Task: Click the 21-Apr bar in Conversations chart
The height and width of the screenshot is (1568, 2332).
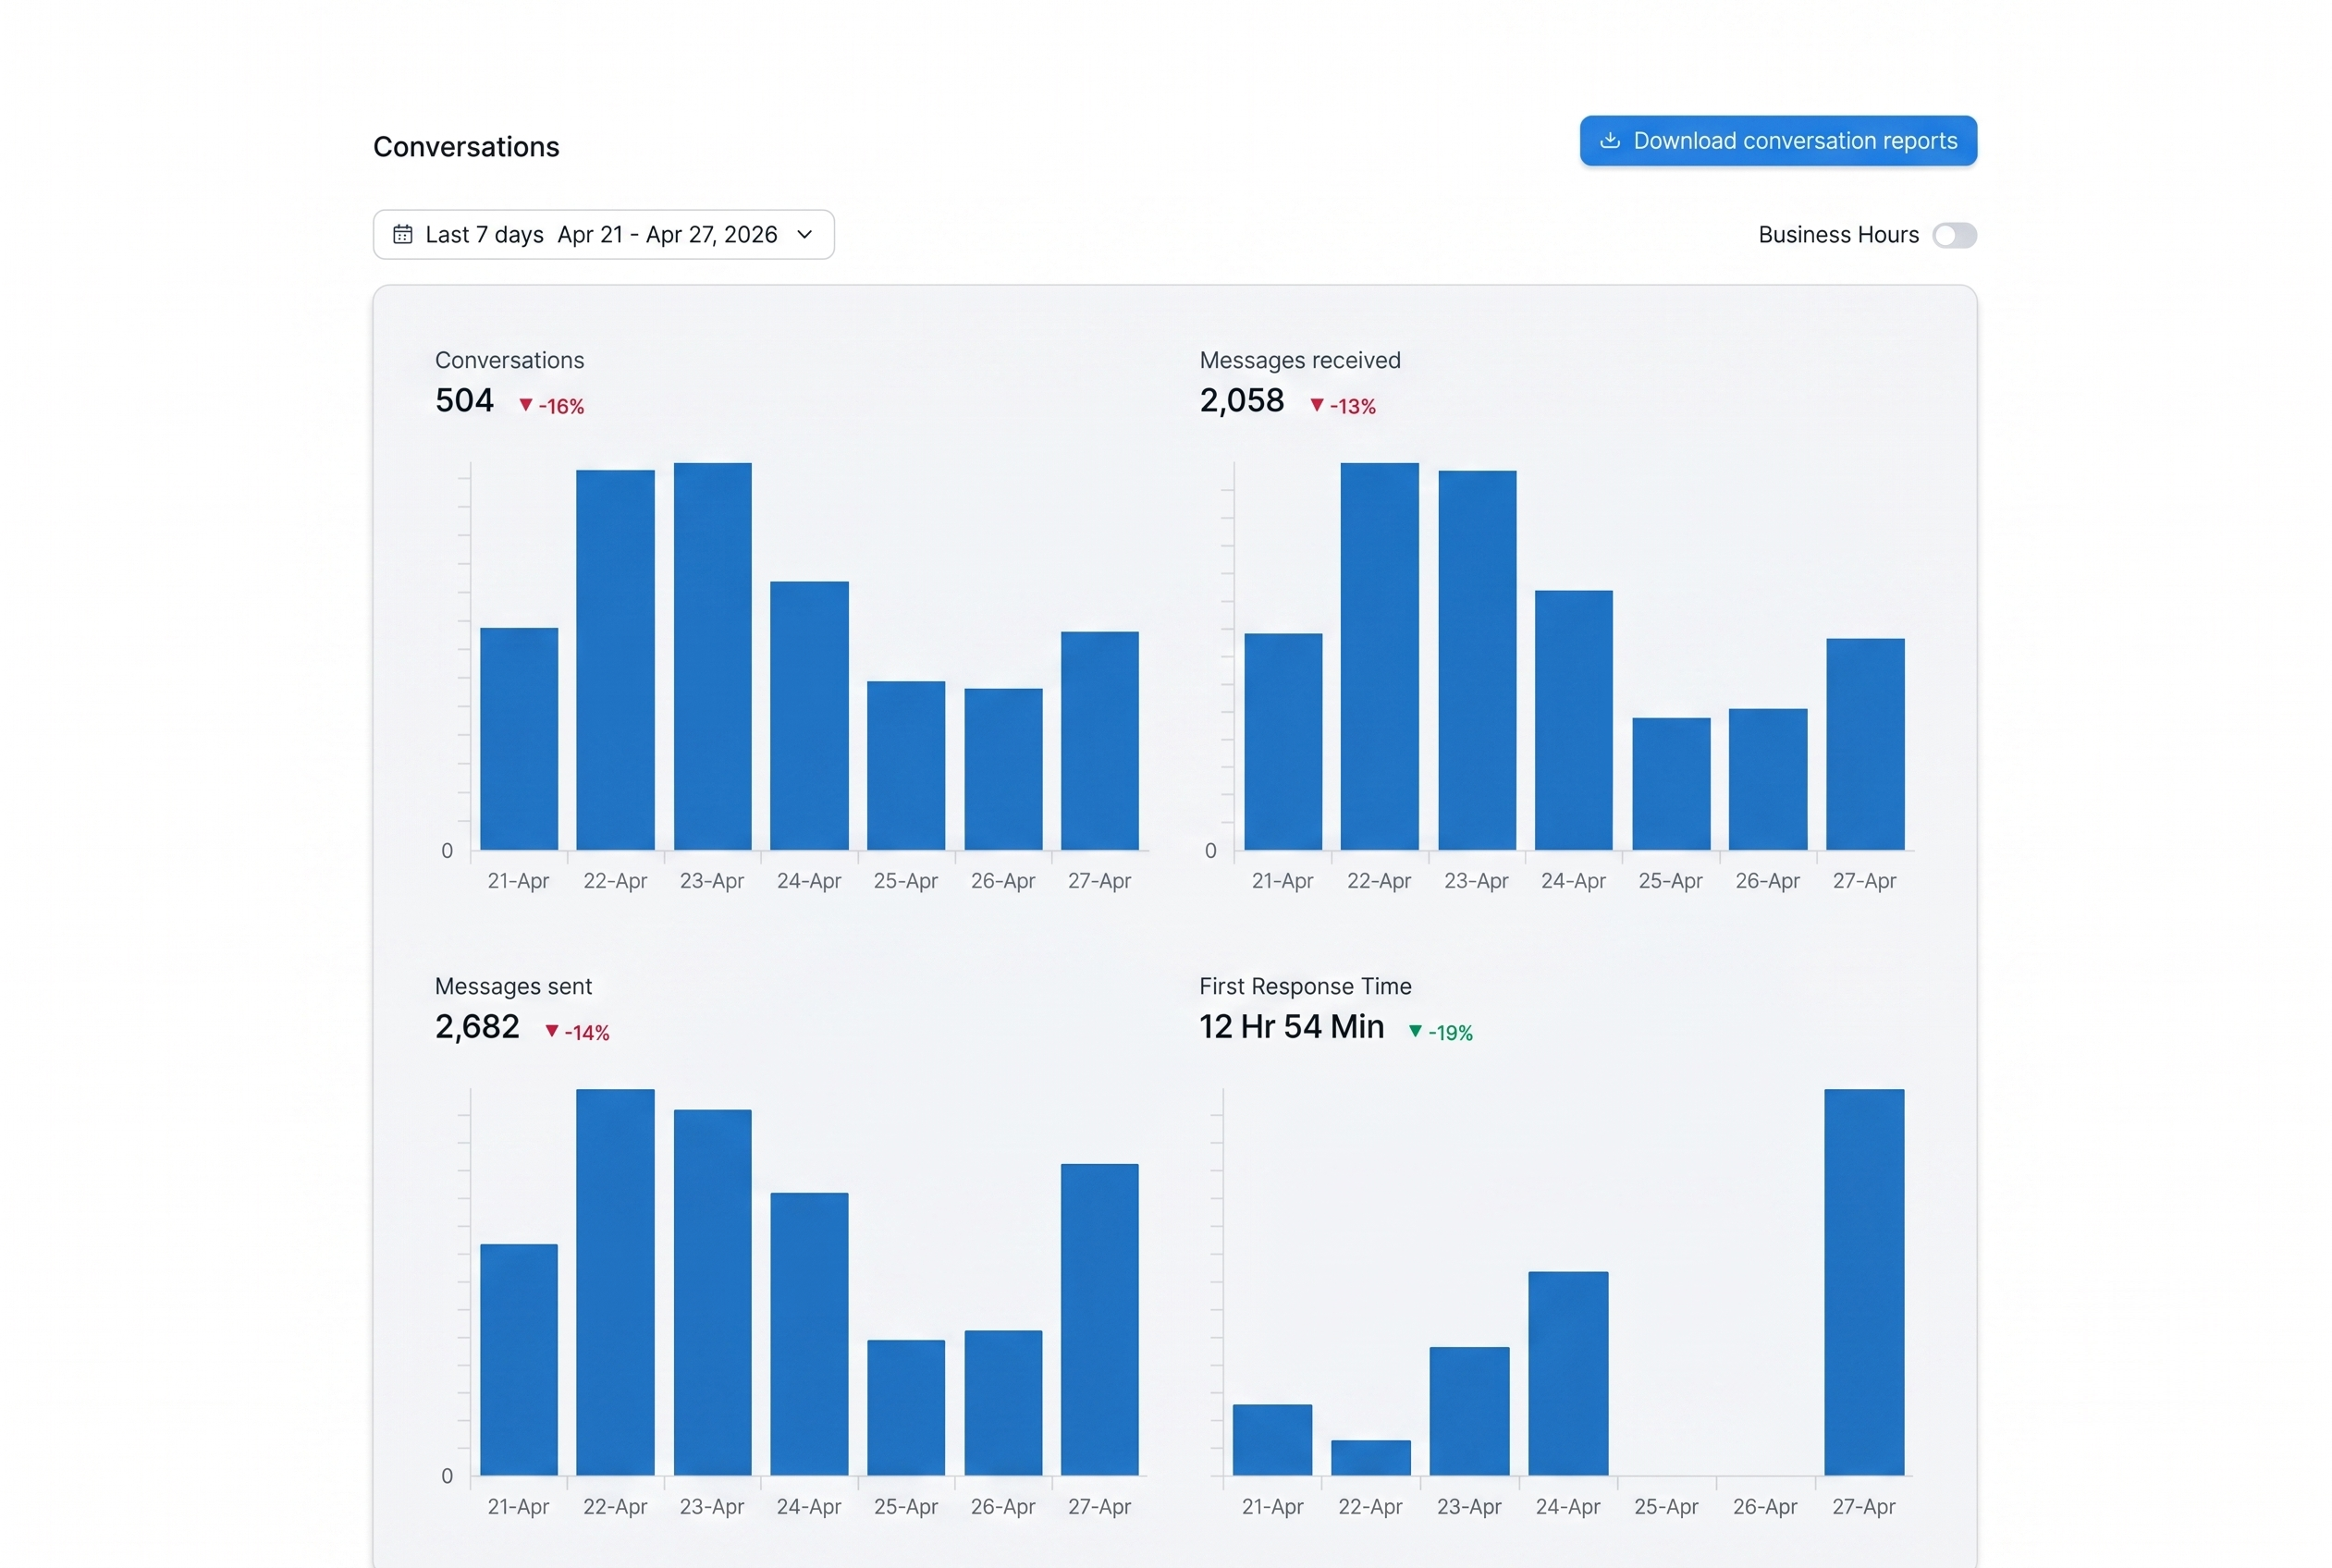Action: (518, 739)
